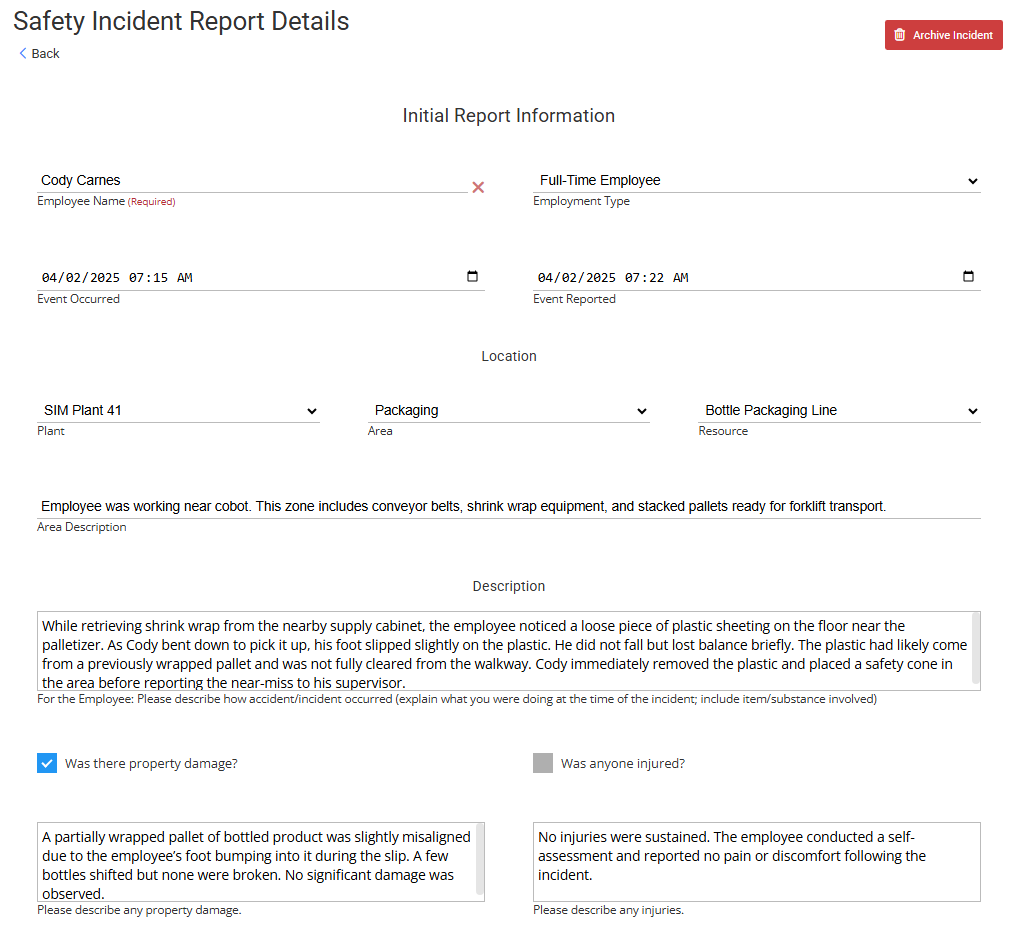1024x930 pixels.
Task: Expand the Employment Type dropdown
Action: (x=756, y=181)
